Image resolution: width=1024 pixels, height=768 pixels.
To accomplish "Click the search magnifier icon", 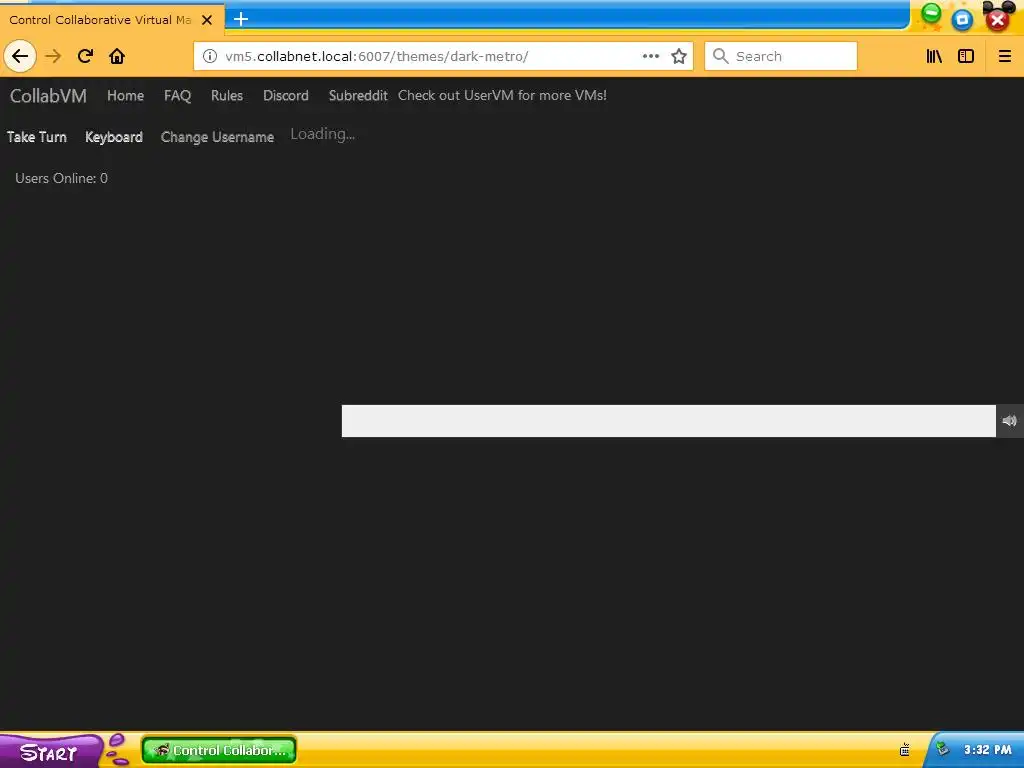I will point(720,56).
